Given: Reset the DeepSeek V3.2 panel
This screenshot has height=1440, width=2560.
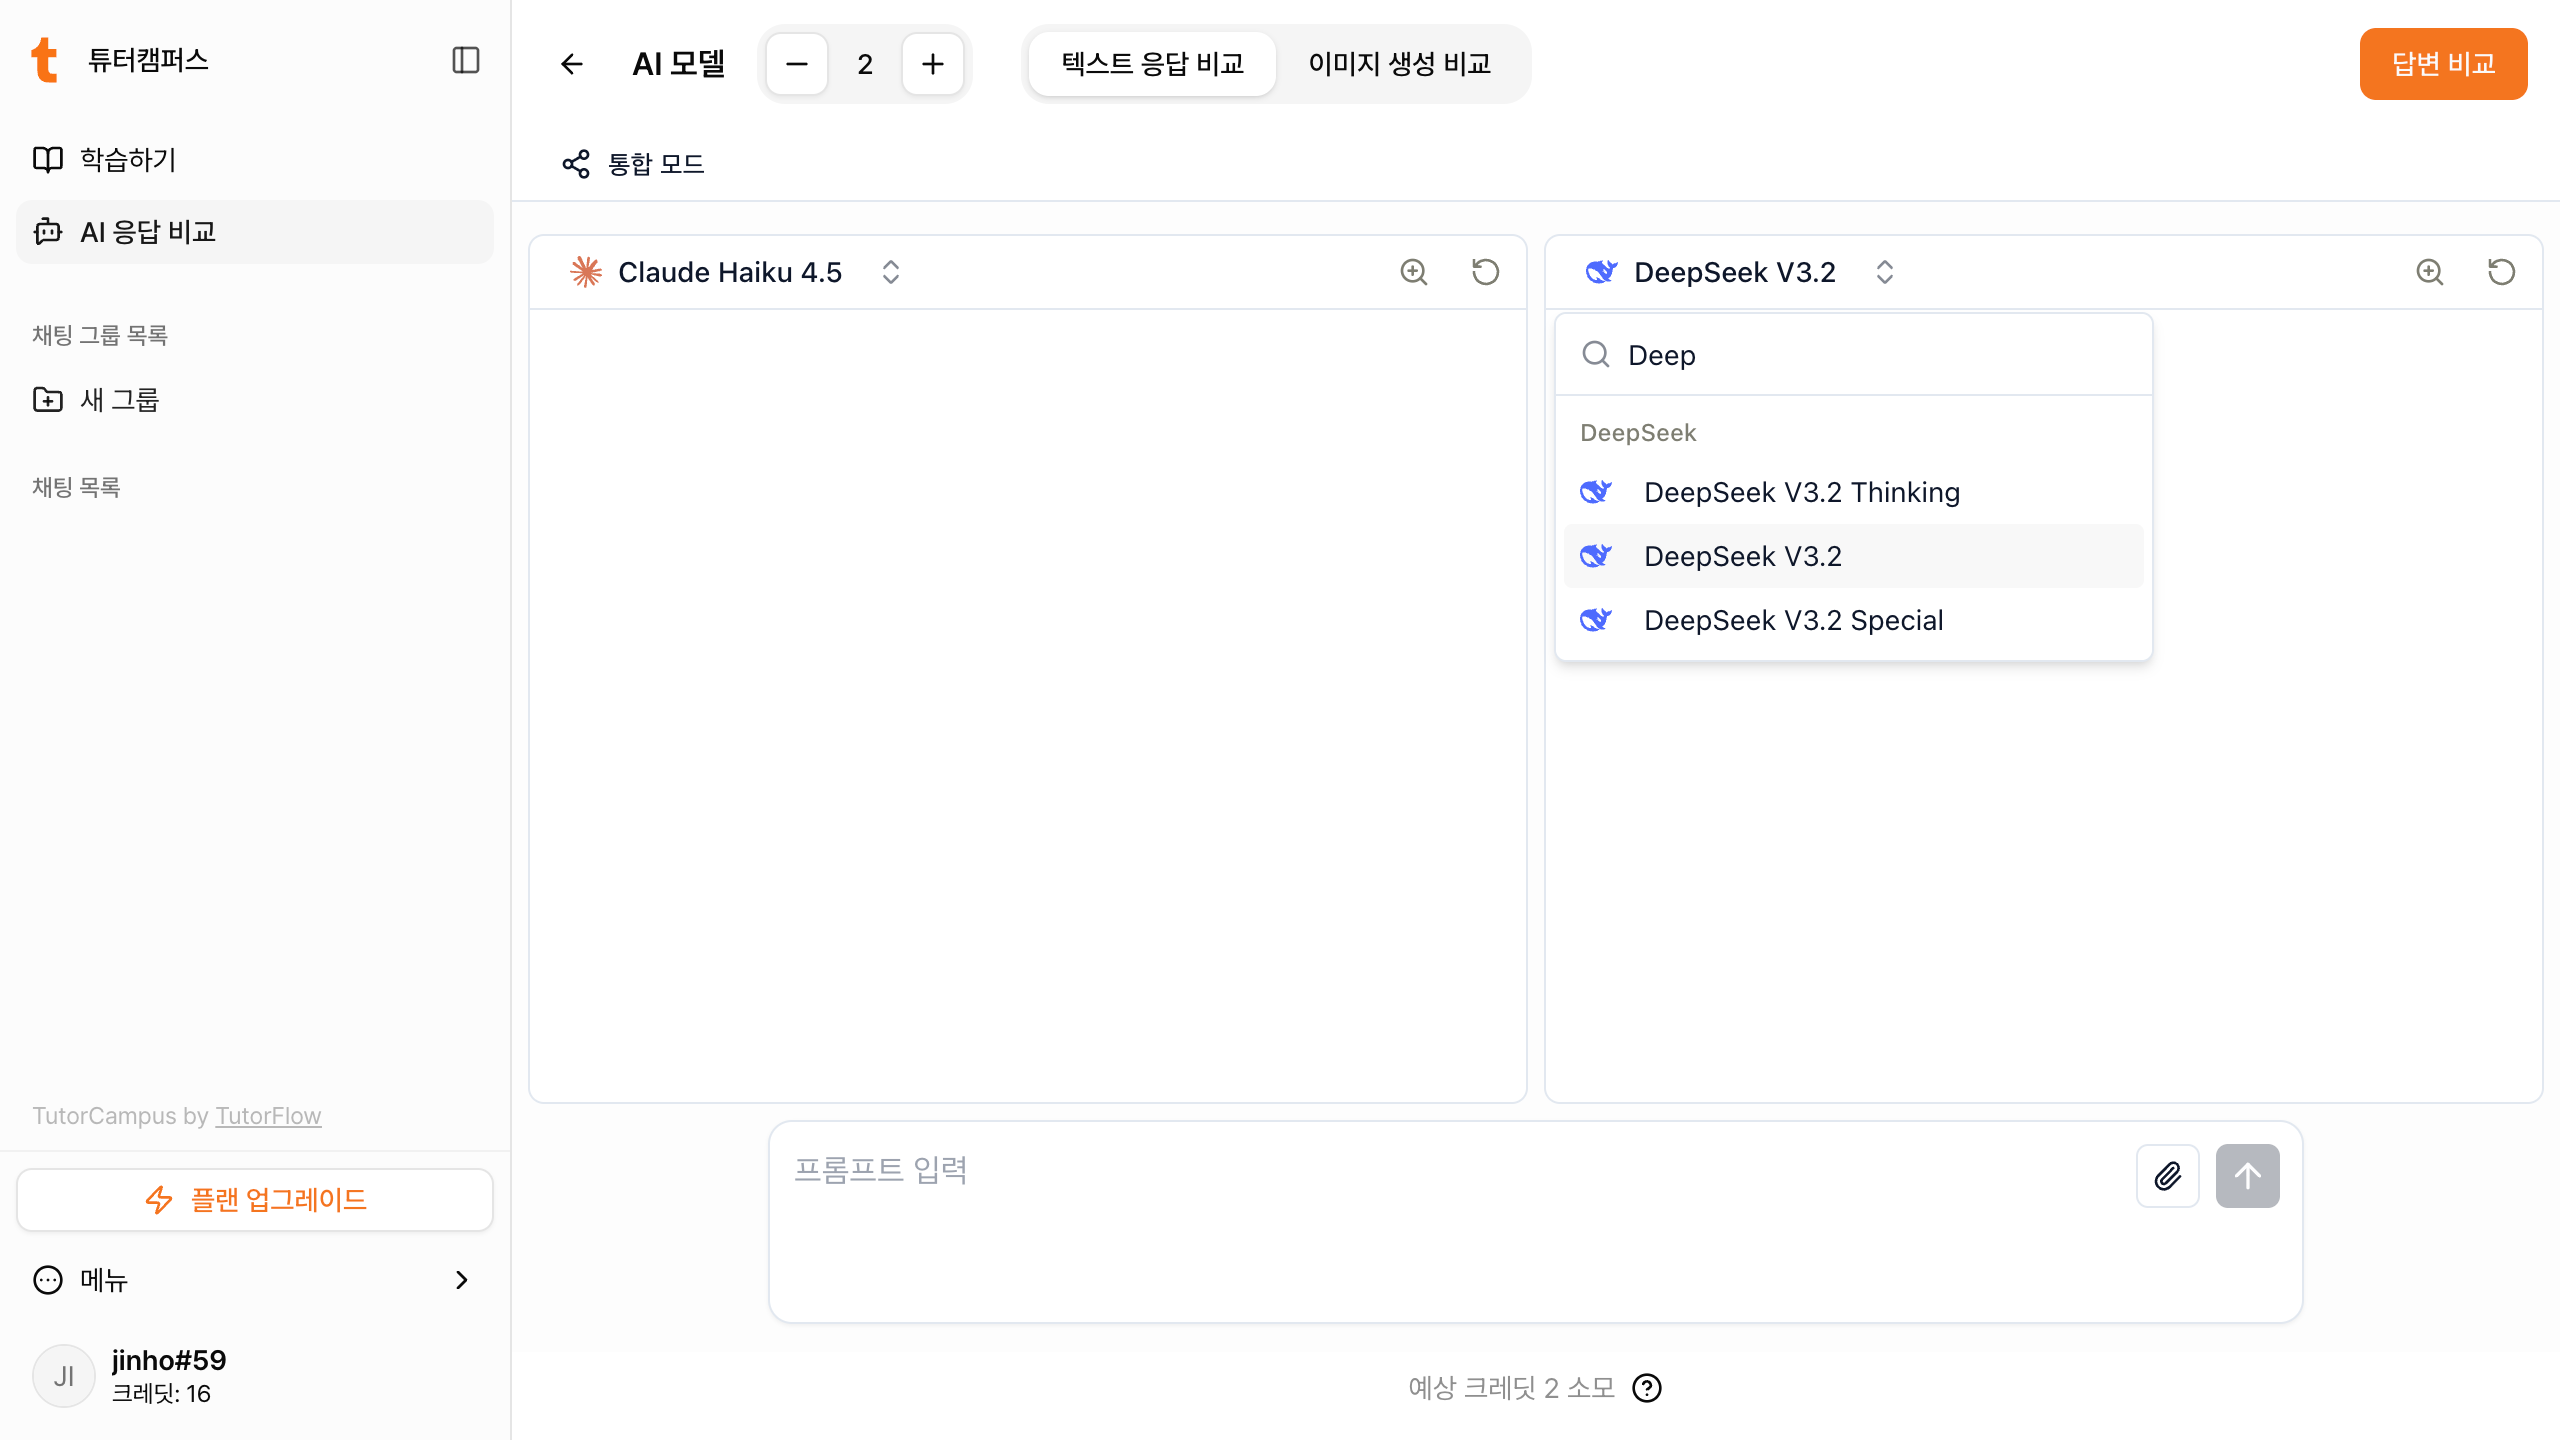Looking at the screenshot, I should click(2501, 272).
